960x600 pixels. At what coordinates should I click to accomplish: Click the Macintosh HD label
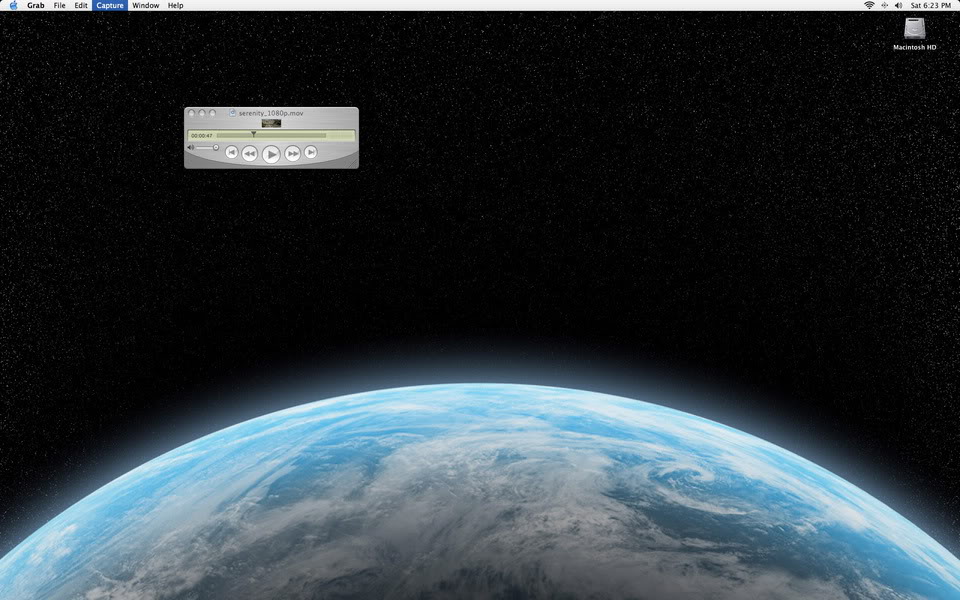click(x=915, y=47)
